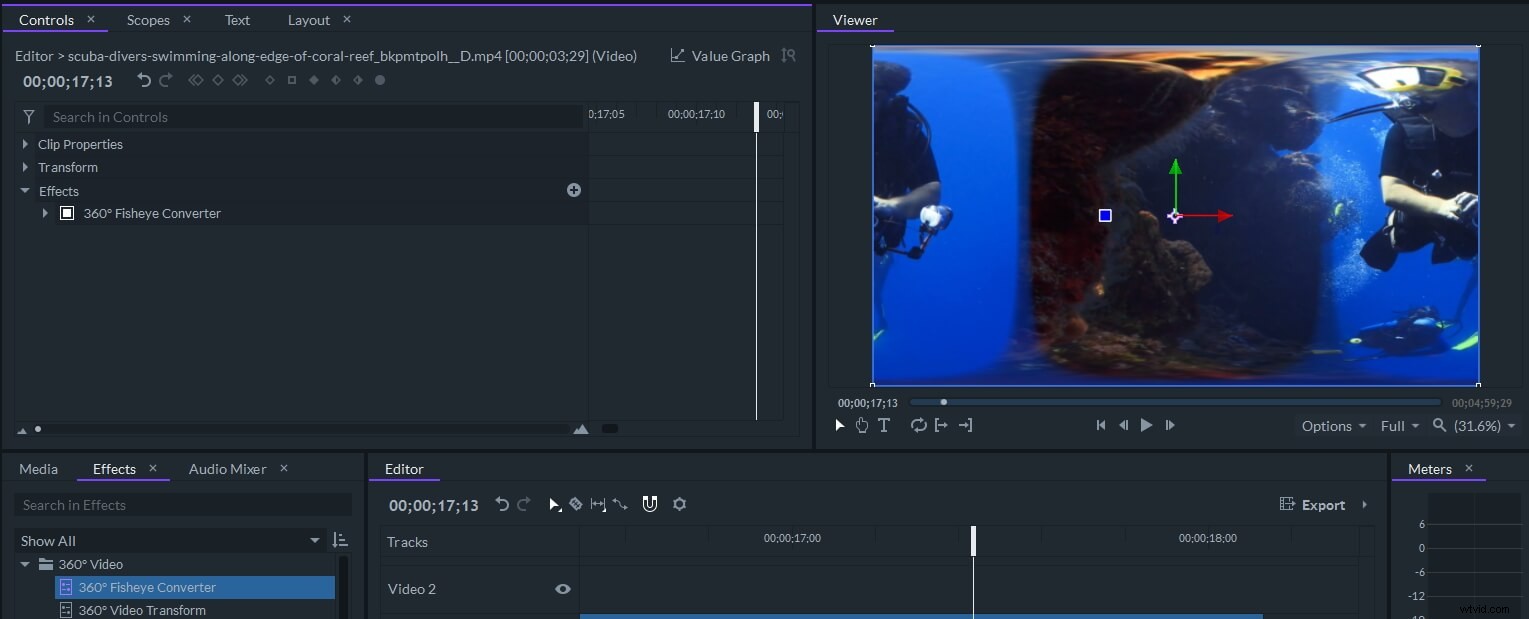Click the filter funnel icon in Controls
Image resolution: width=1529 pixels, height=619 pixels.
29,117
